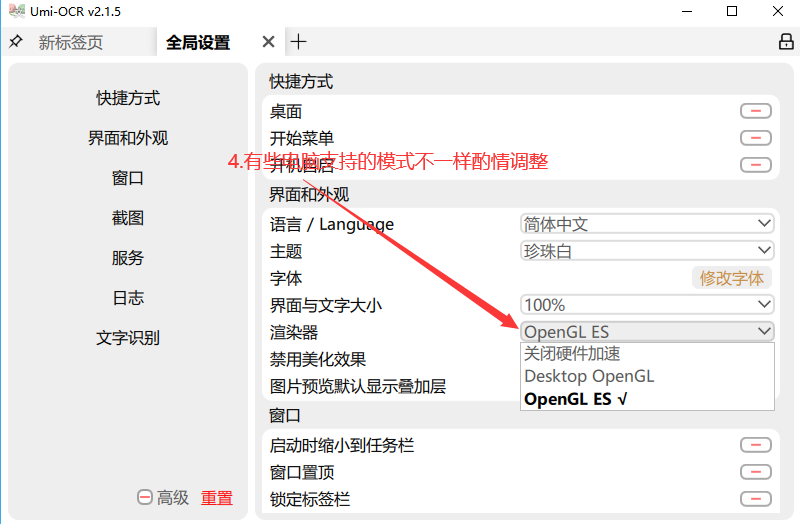The height and width of the screenshot is (524, 800).
Task: Close the 全局设置 tab
Action: [x=268, y=42]
